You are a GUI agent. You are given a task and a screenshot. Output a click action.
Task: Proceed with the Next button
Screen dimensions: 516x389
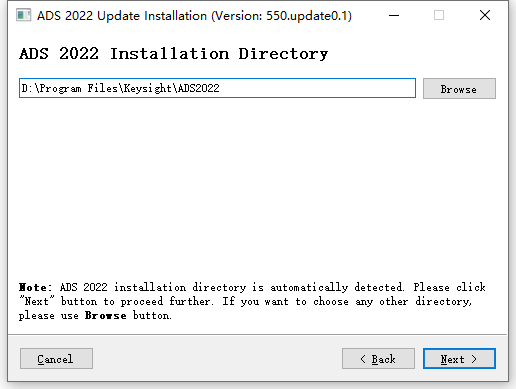coord(459,359)
